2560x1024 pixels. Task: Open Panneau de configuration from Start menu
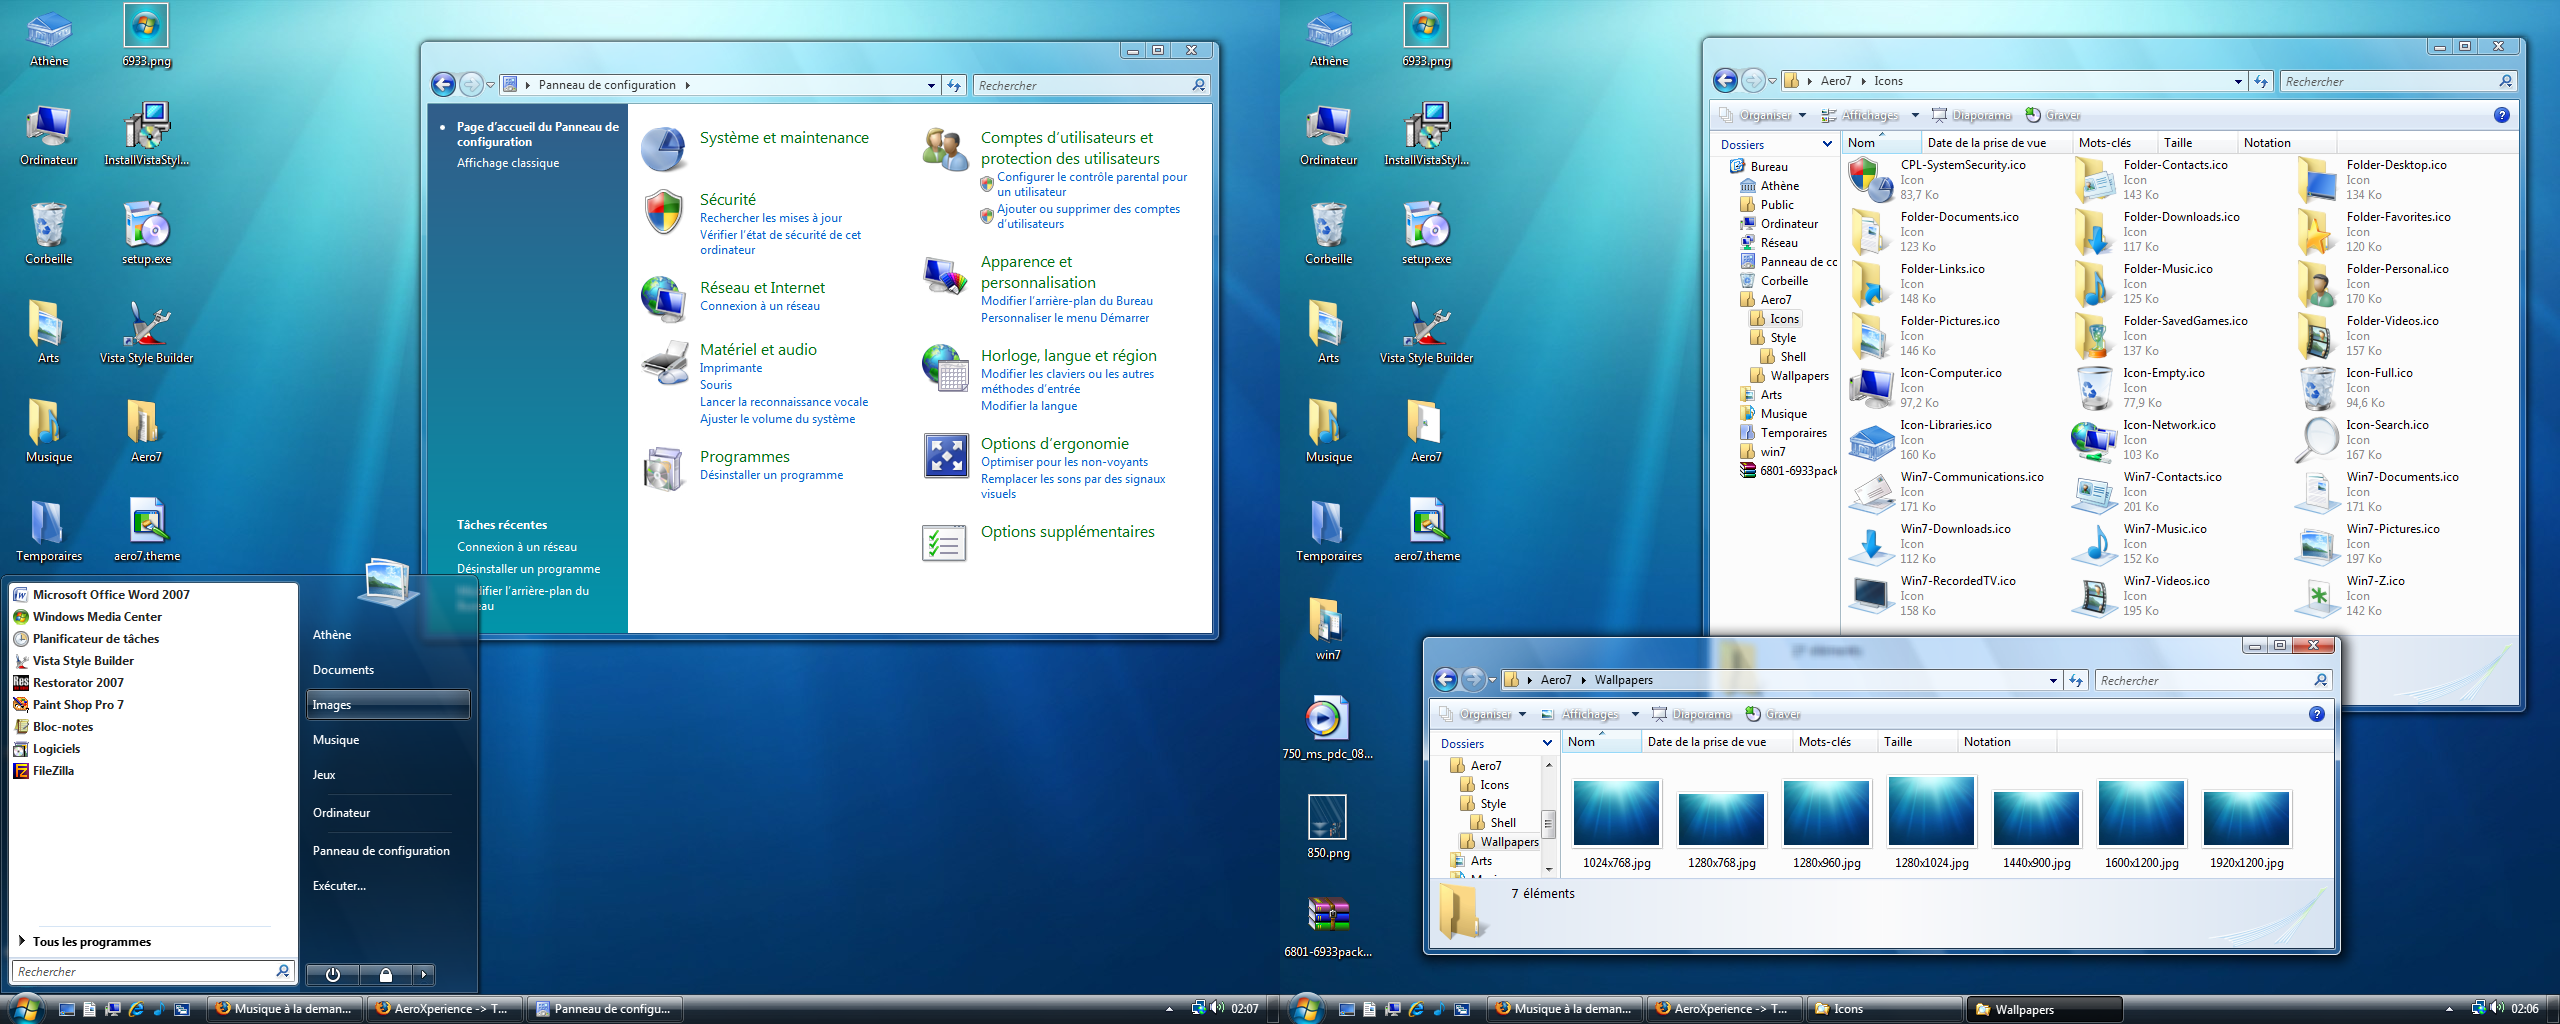coord(381,851)
